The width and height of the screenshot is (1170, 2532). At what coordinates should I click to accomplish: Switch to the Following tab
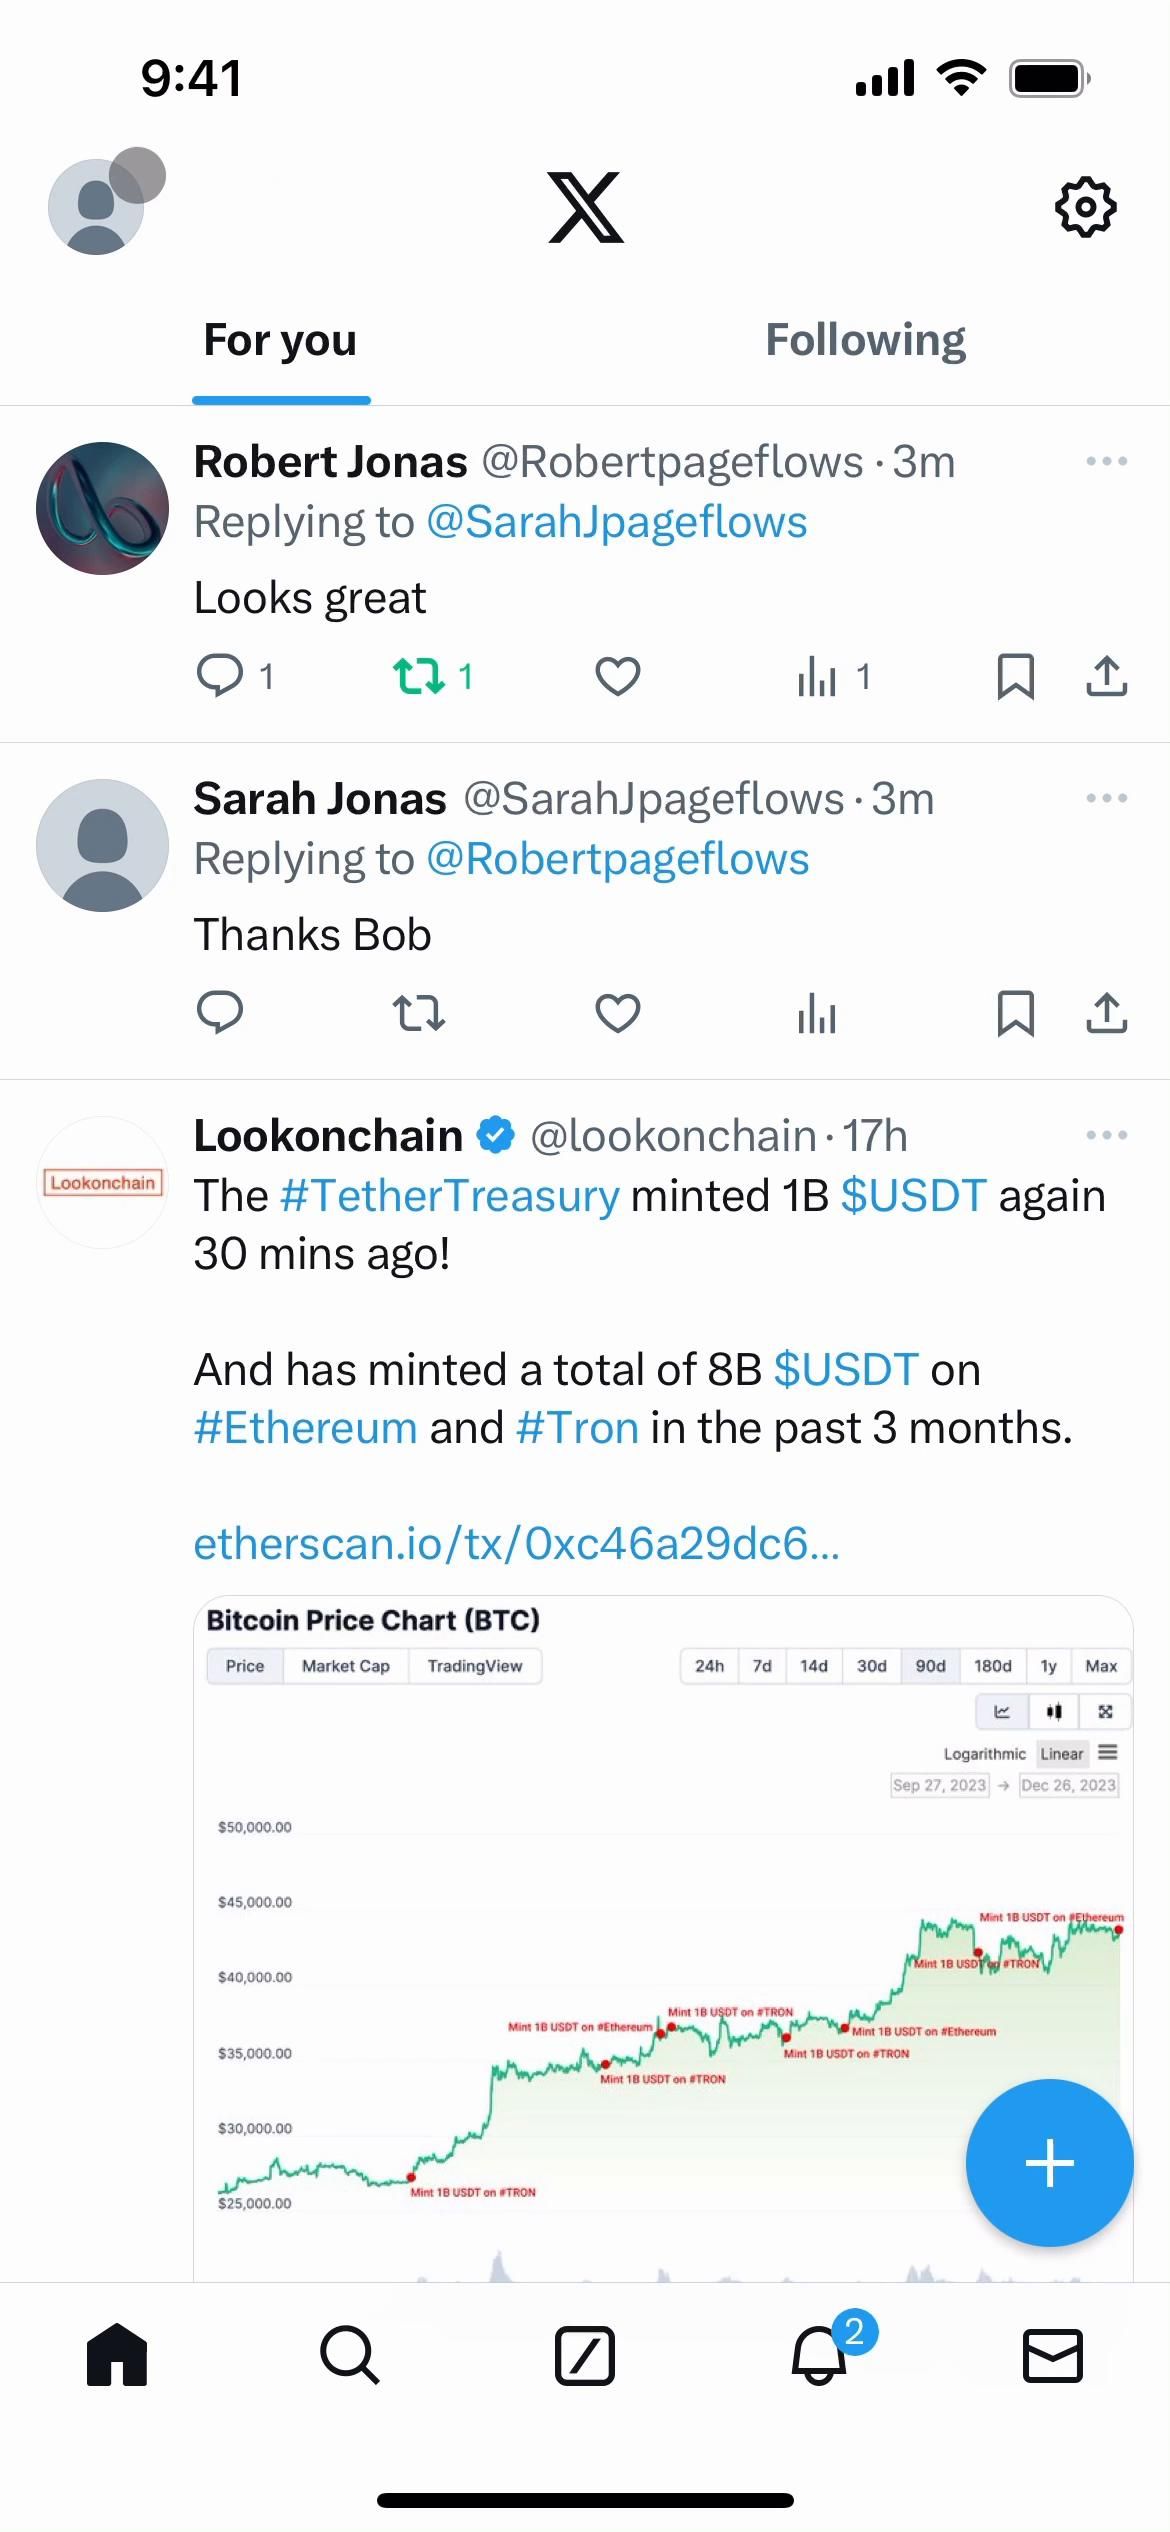click(865, 341)
